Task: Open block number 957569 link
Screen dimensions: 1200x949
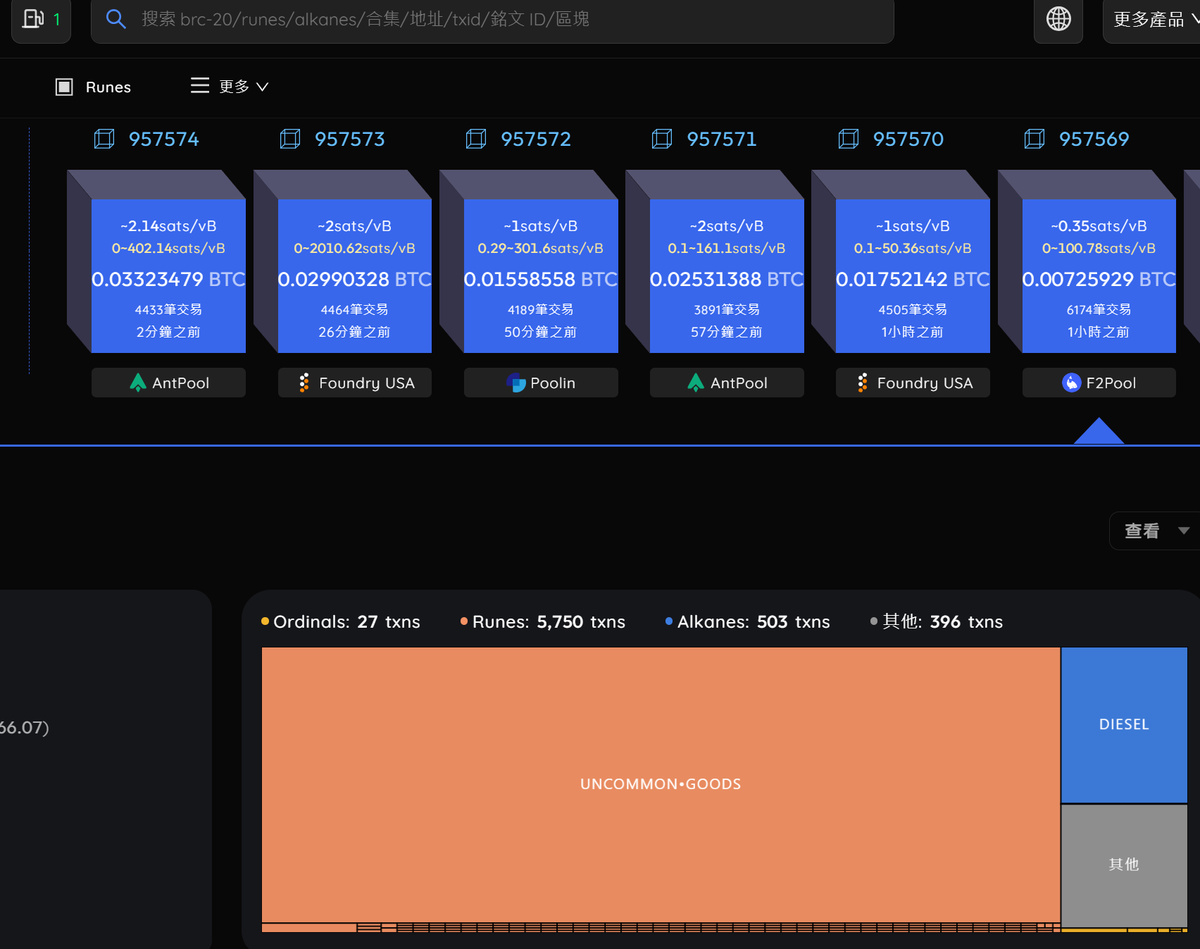Action: pyautogui.click(x=1094, y=139)
